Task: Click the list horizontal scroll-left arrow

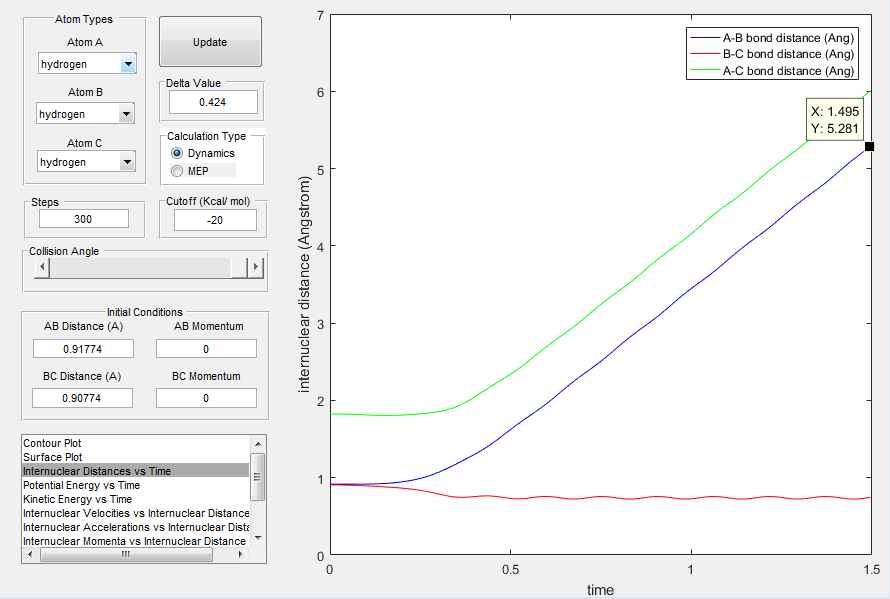Action: [31, 554]
